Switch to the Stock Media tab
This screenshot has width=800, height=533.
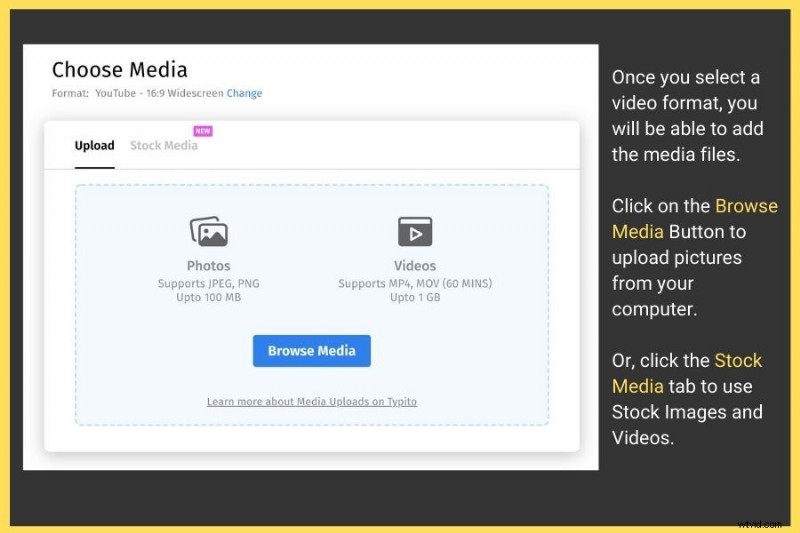tap(164, 145)
